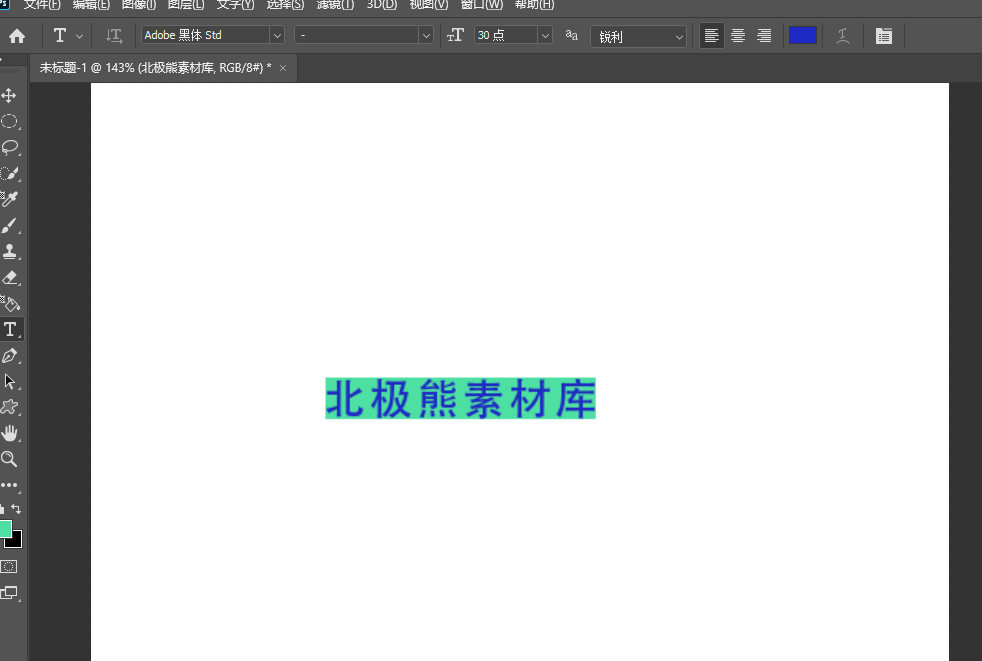The image size is (982, 661).
Task: Expand the font family dropdown arrow
Action: (x=277, y=36)
